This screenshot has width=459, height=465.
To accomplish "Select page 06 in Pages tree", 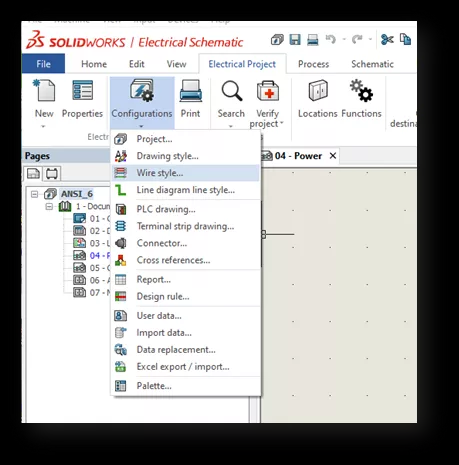I will click(92, 280).
